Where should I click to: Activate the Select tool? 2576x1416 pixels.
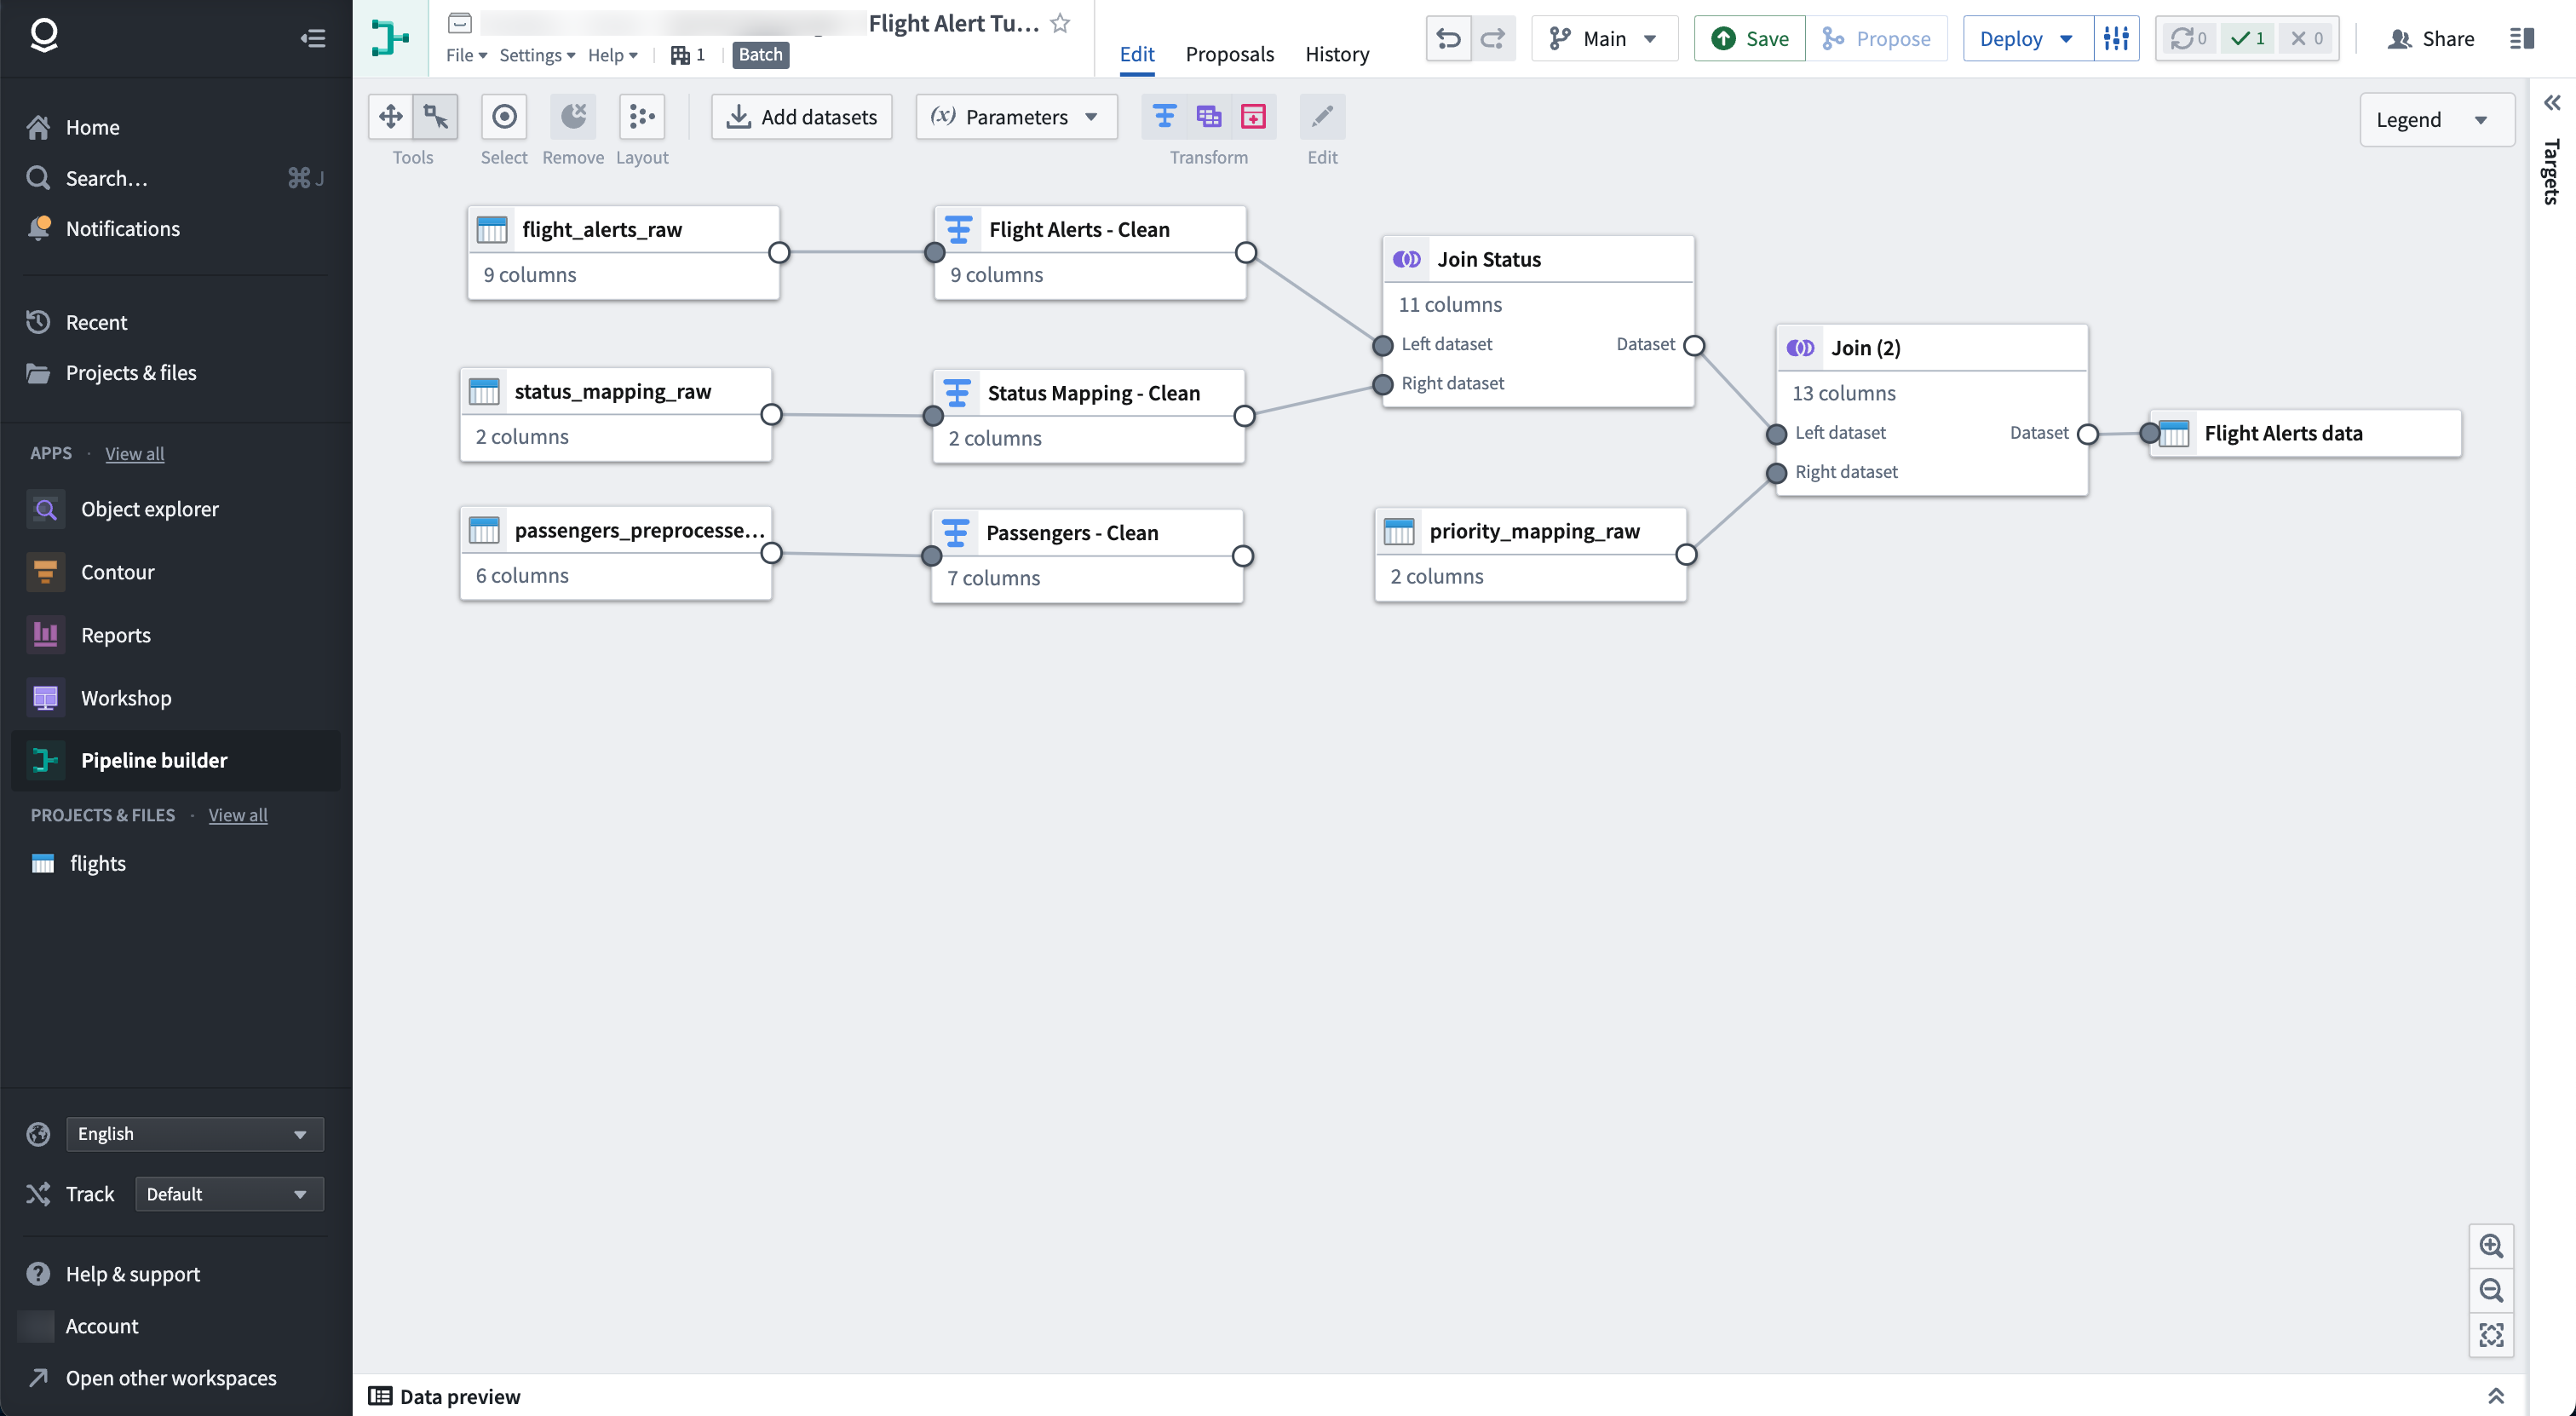pyautogui.click(x=503, y=116)
